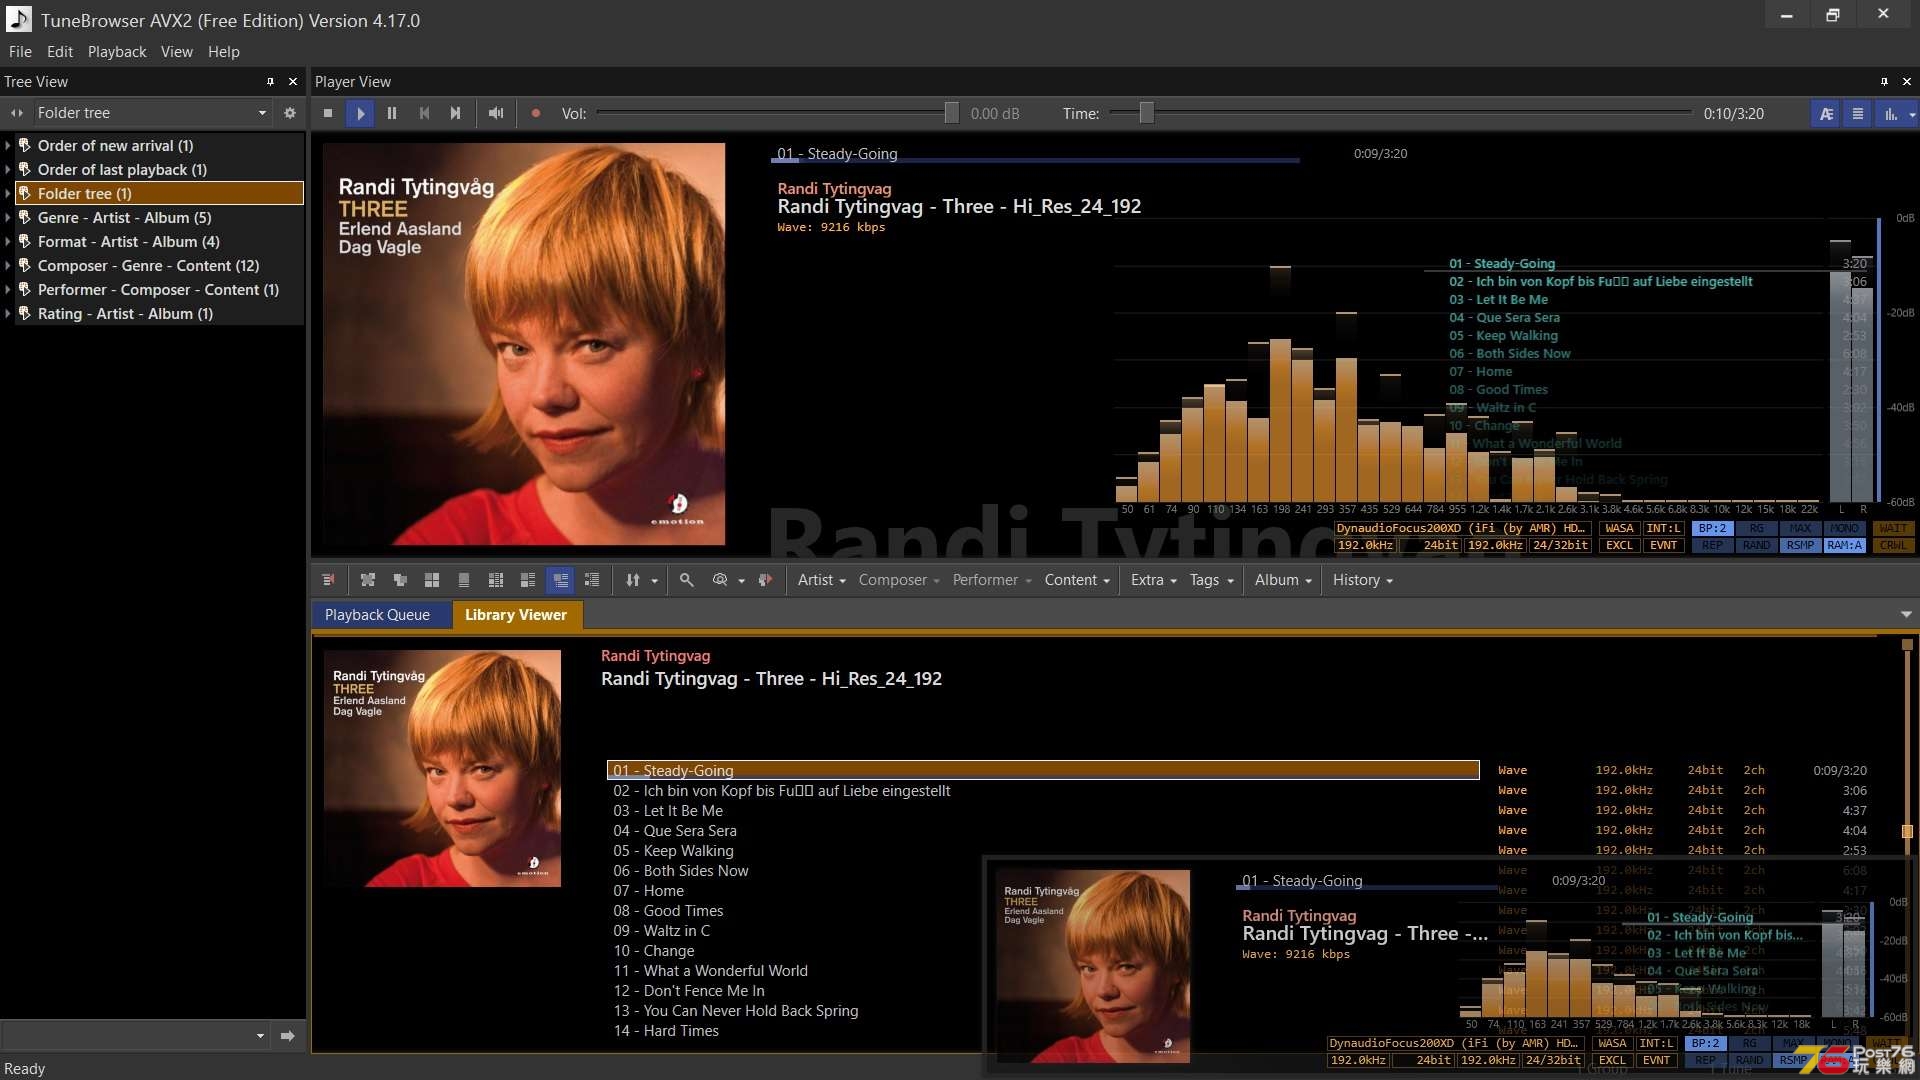This screenshot has width=1920, height=1080.
Task: Click the tree navigation arrows icon
Action: (x=17, y=113)
